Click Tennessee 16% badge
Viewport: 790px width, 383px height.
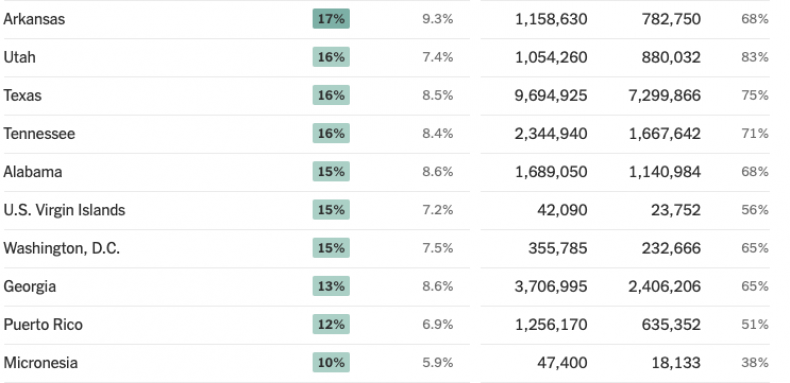tap(331, 134)
